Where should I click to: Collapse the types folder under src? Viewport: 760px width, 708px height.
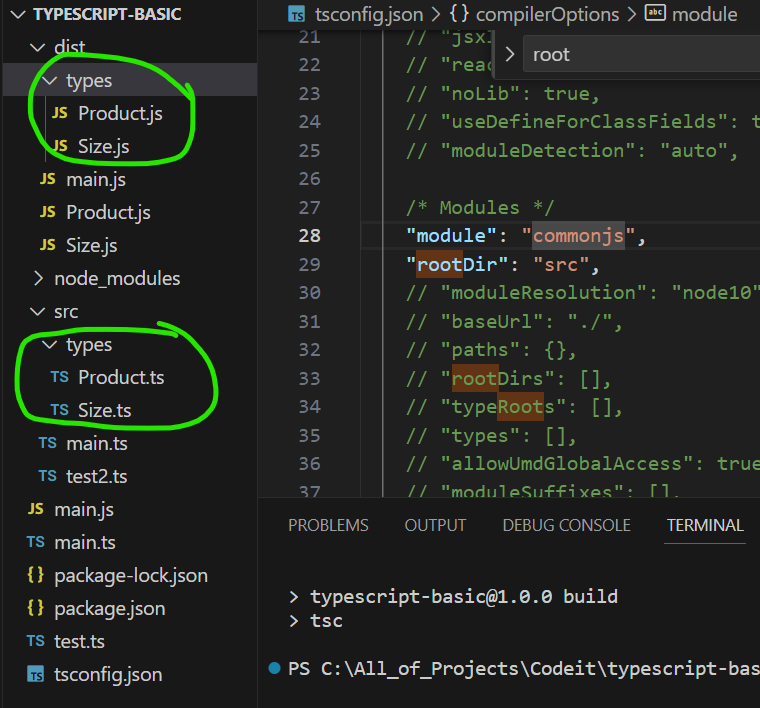(x=49, y=345)
